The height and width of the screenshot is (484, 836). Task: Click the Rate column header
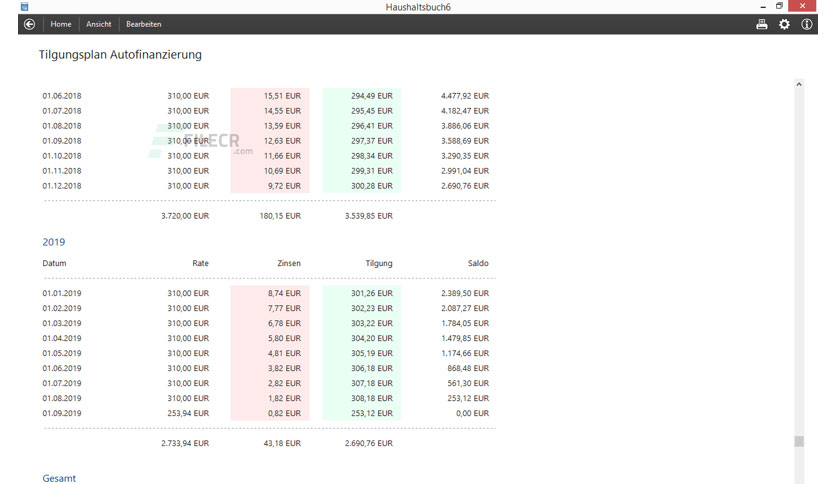(200, 263)
